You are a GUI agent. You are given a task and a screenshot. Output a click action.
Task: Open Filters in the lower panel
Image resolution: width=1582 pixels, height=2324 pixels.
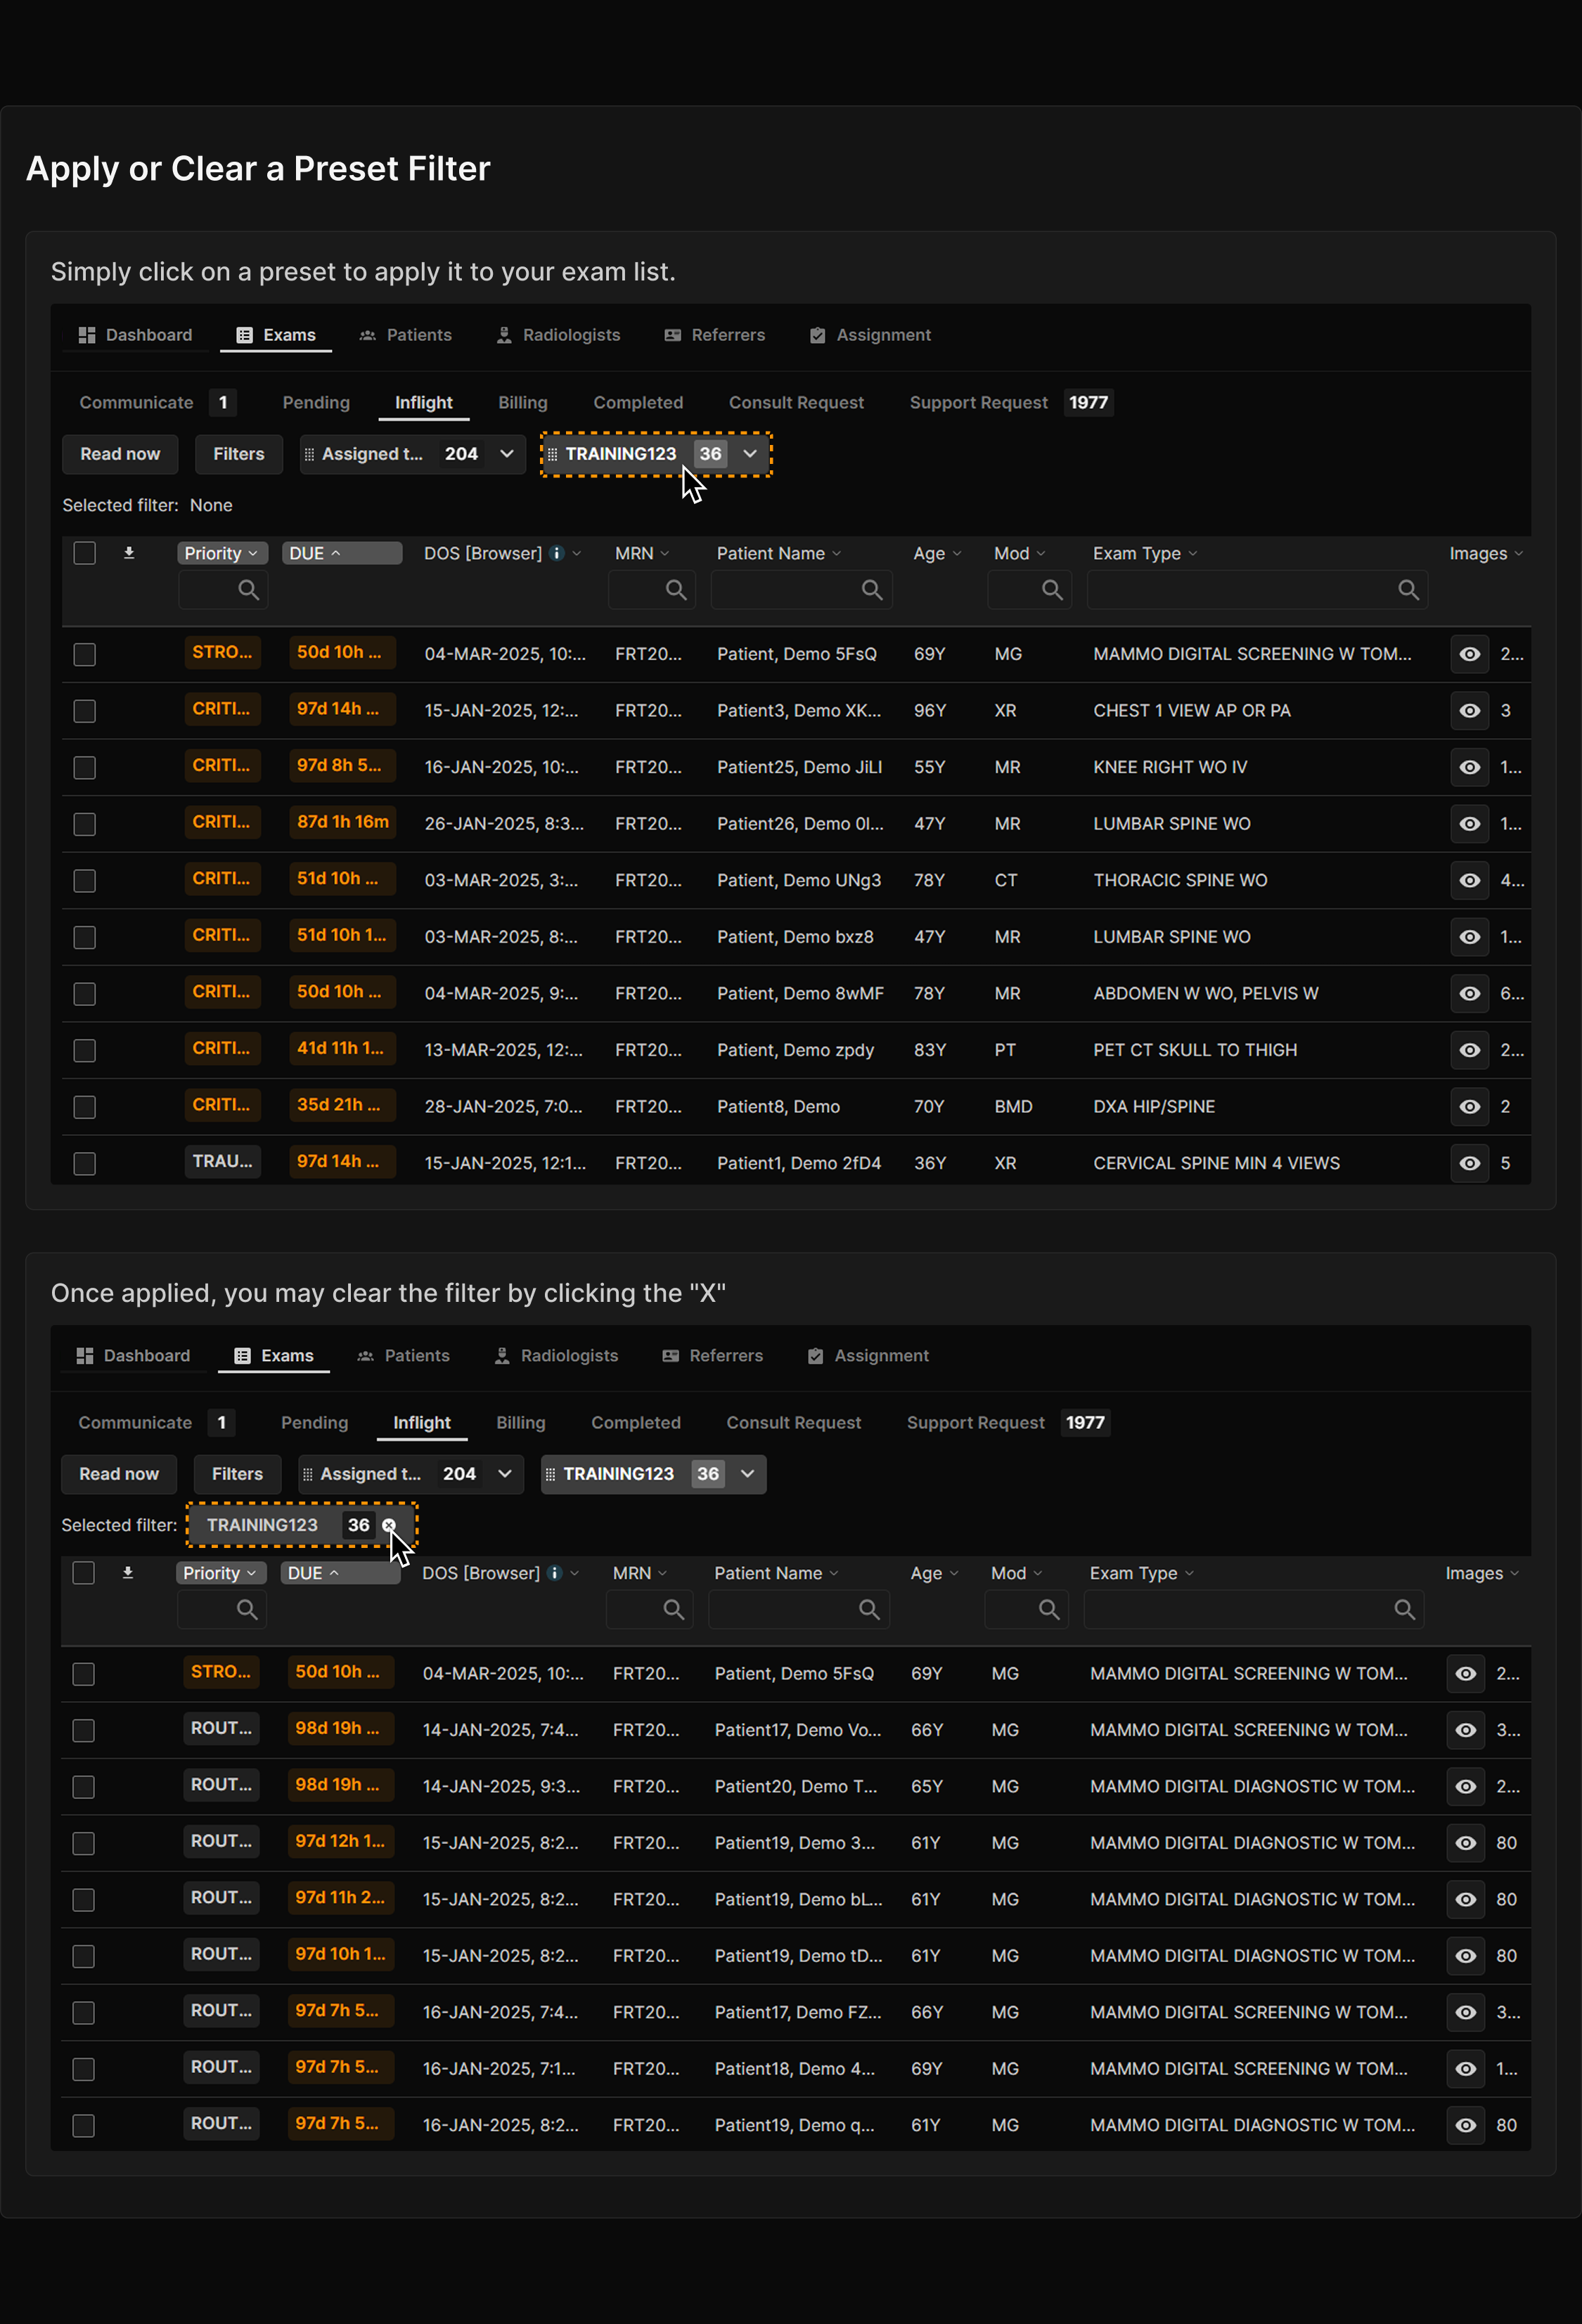click(237, 1474)
